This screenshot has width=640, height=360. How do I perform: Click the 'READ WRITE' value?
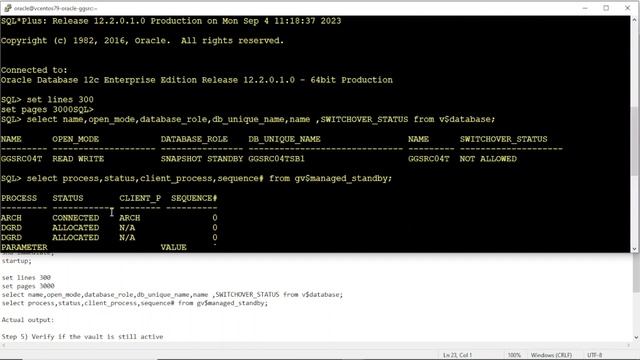click(x=78, y=159)
